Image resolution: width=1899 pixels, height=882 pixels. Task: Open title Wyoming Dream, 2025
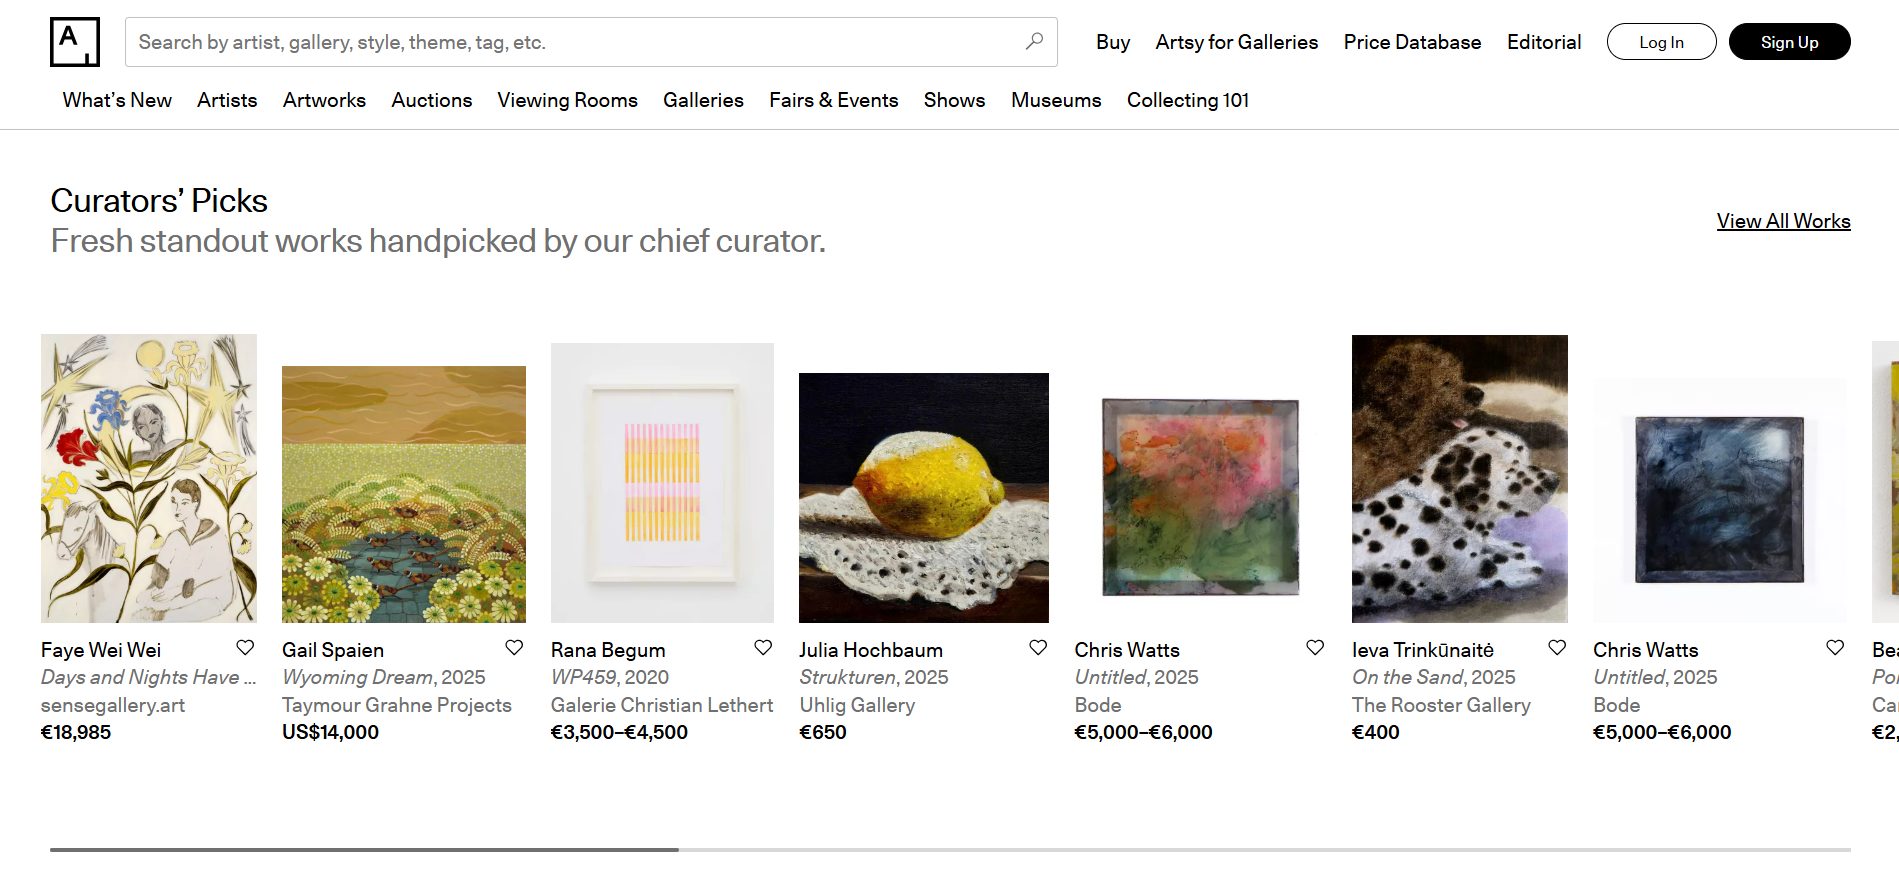coord(384,677)
